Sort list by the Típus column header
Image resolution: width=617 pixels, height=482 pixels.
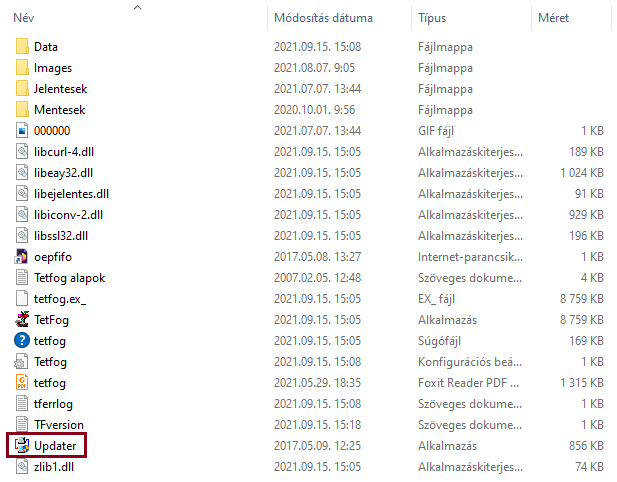point(432,18)
